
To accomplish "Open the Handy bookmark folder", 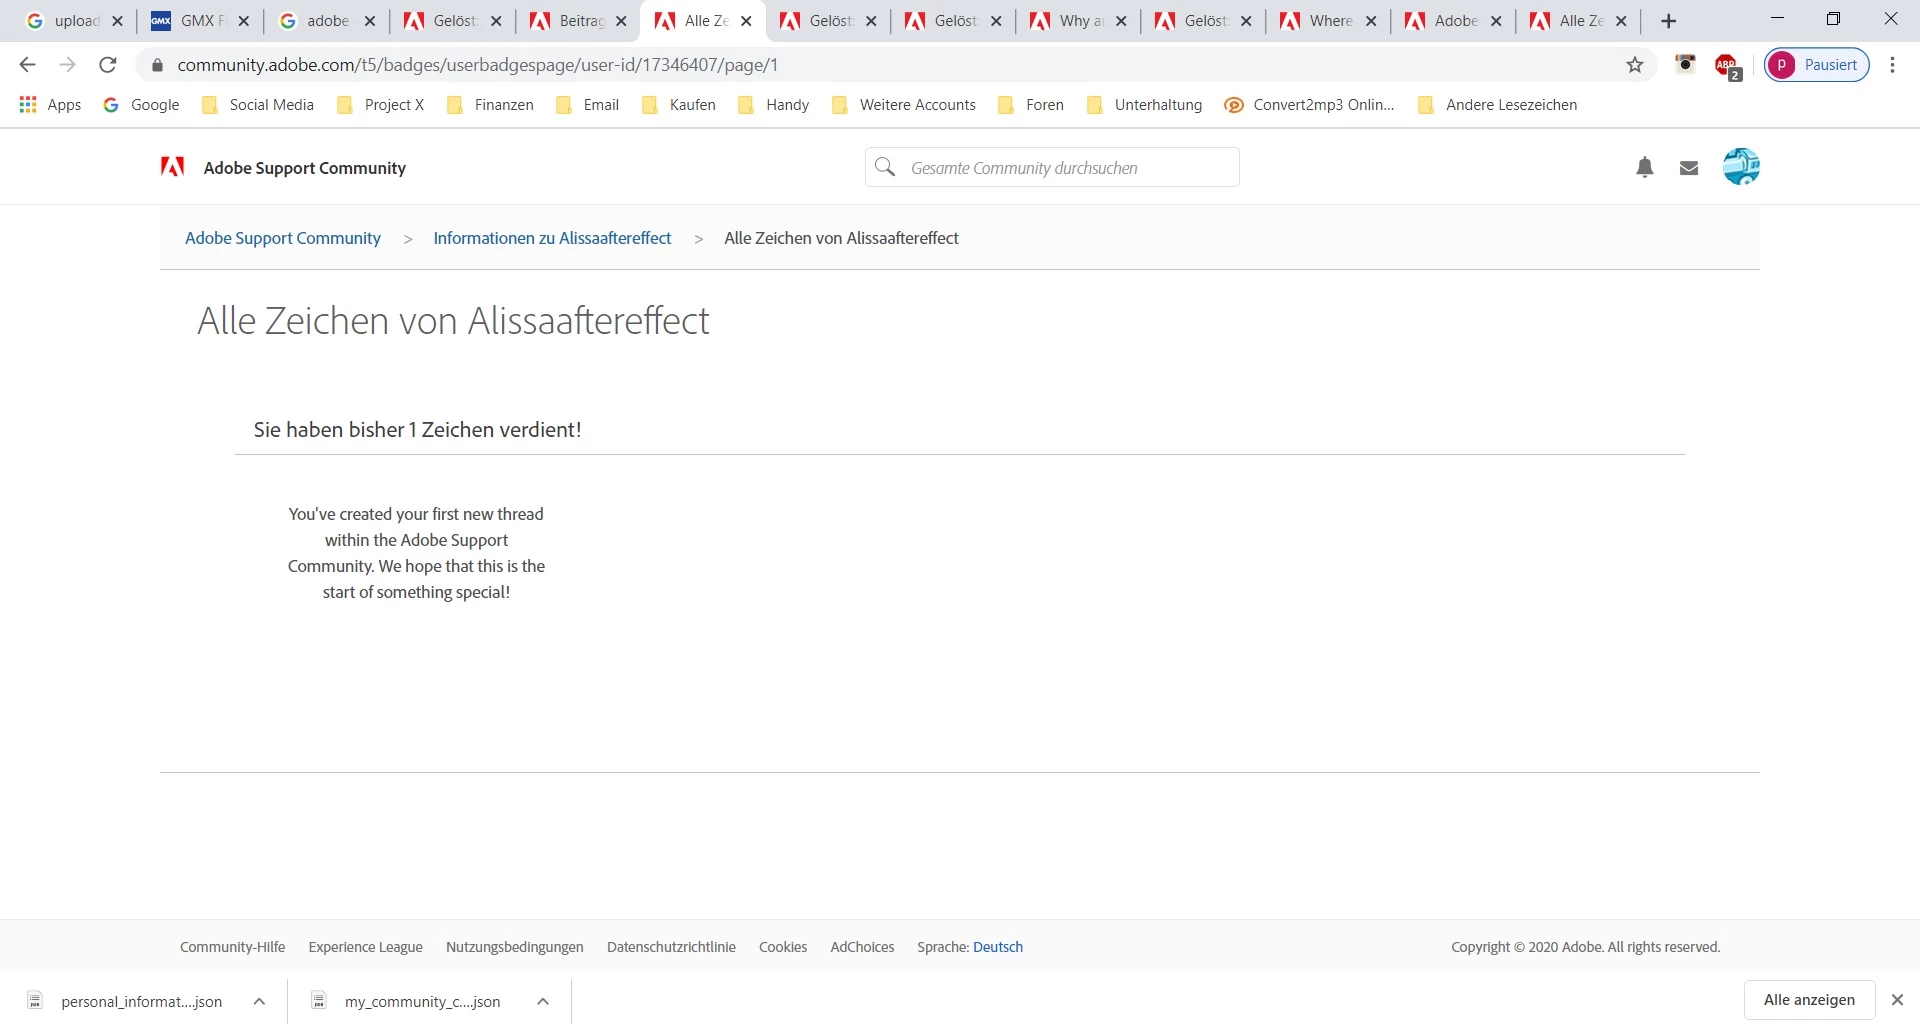I will [774, 105].
